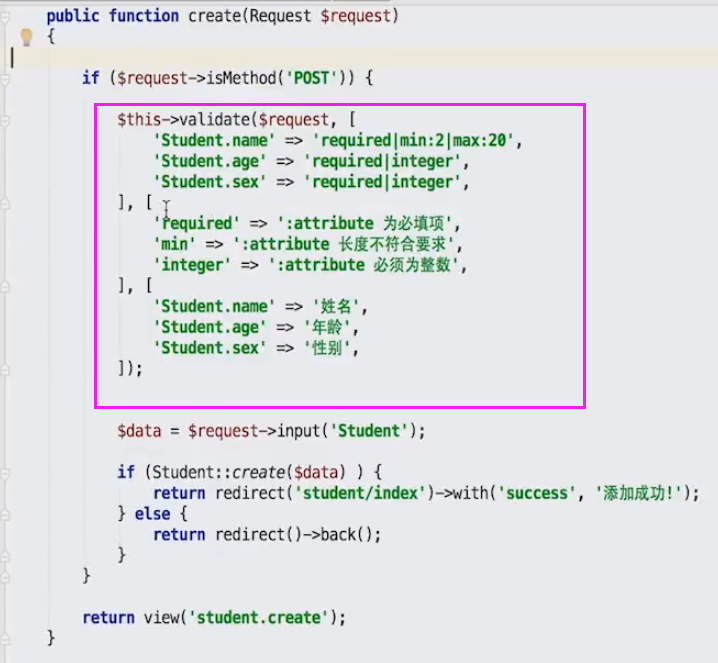Viewport: 718px width, 663px height.
Task: Click the '姓名' label string
Action: click(x=336, y=306)
